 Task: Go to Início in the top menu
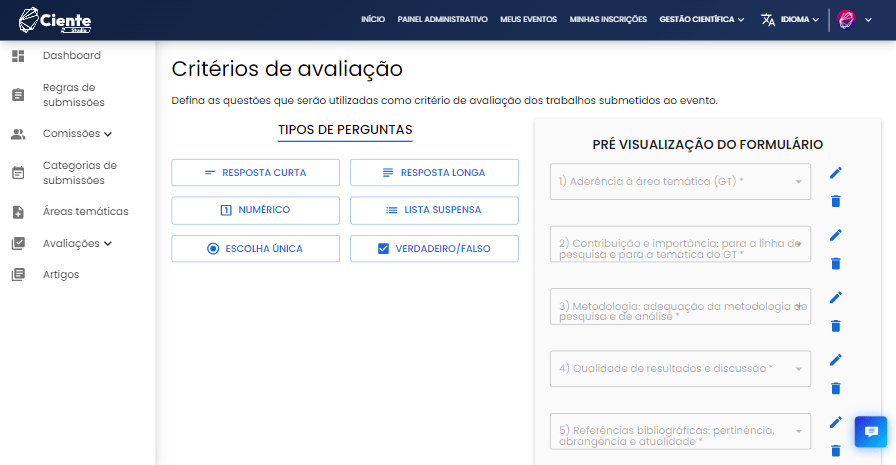(x=373, y=19)
